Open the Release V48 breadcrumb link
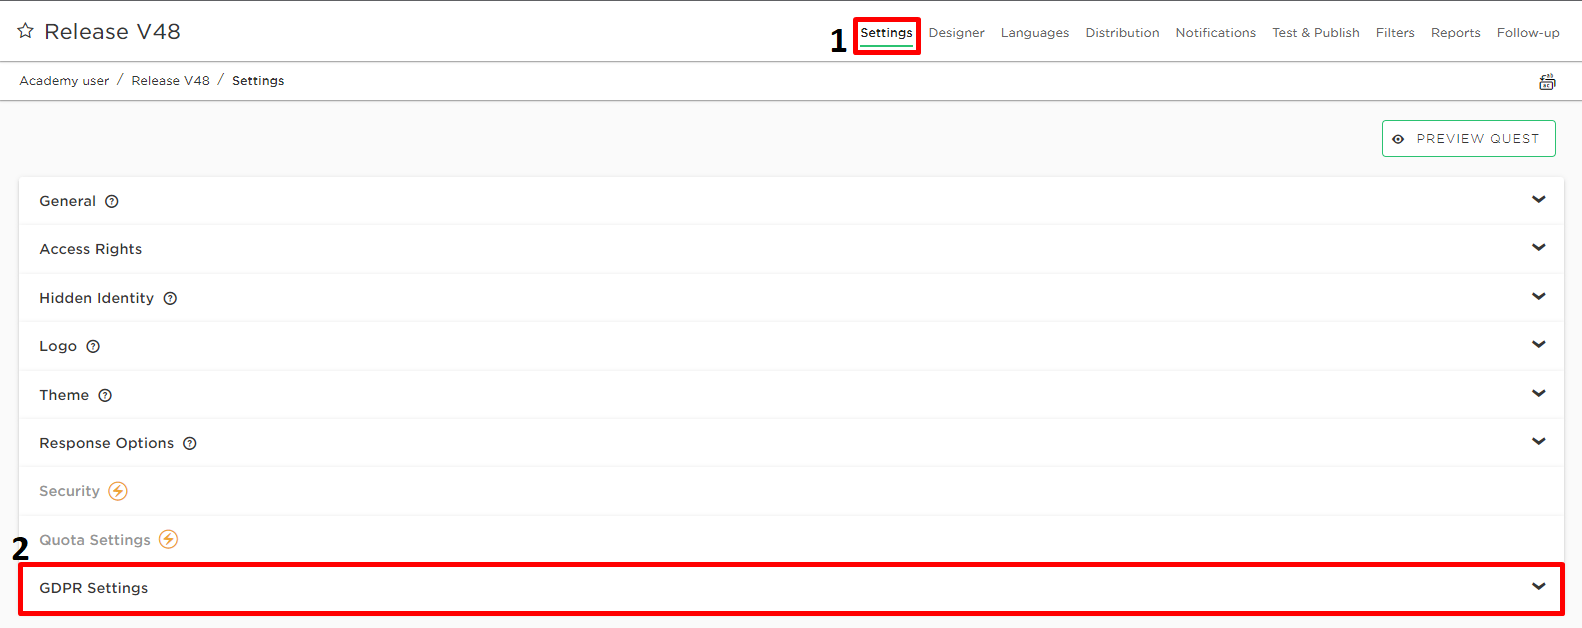This screenshot has width=1582, height=628. [170, 81]
